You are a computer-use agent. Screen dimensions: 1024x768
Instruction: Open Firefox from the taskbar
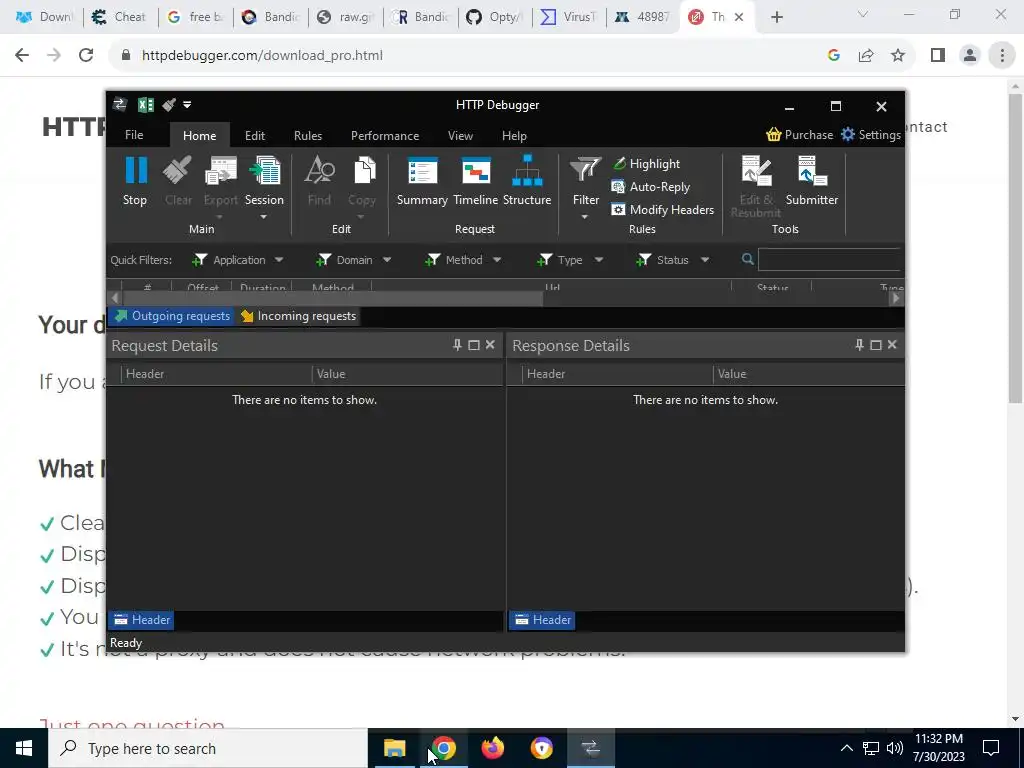click(493, 748)
